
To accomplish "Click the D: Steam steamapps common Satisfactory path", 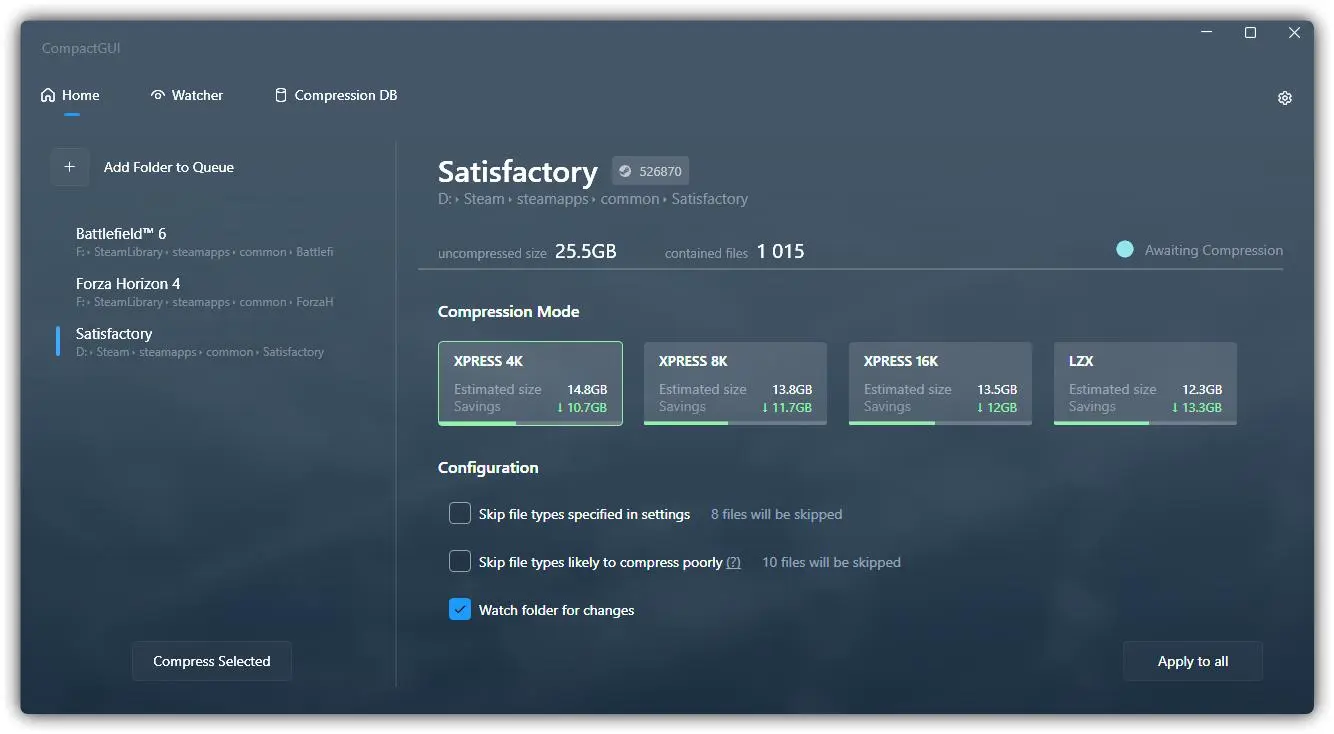I will click(x=593, y=199).
